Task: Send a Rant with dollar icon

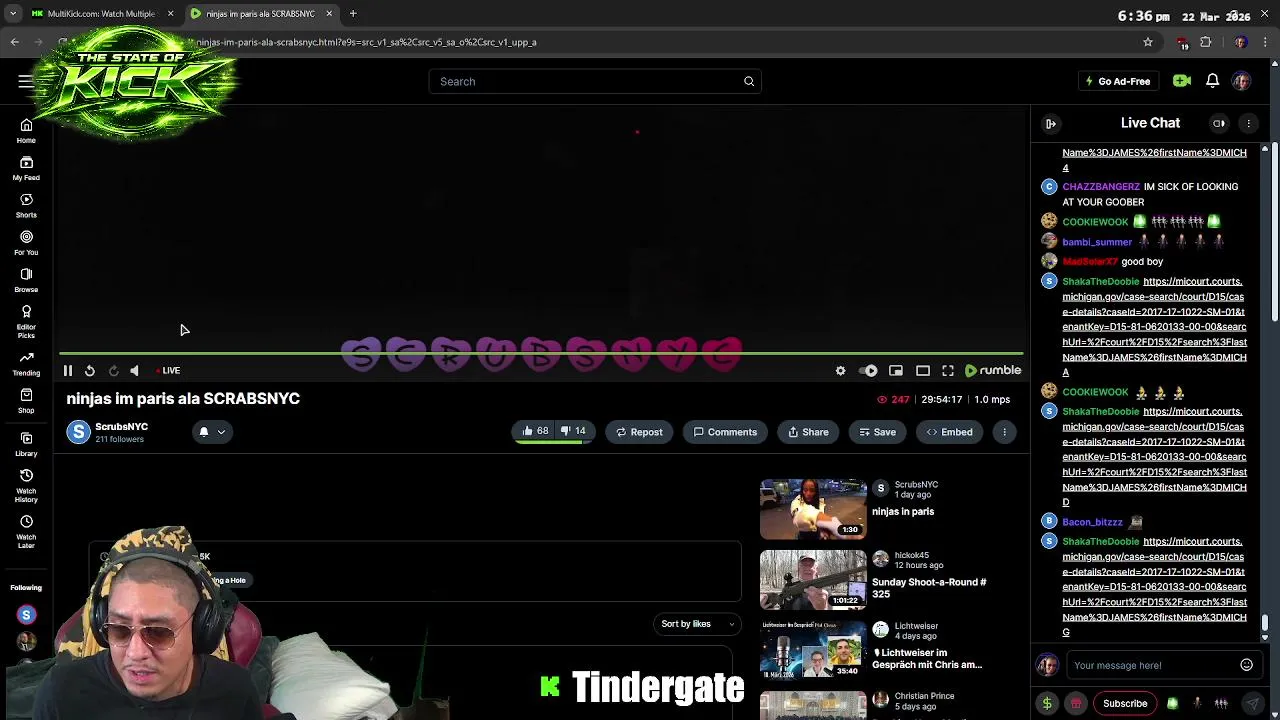Action: coord(1047,704)
